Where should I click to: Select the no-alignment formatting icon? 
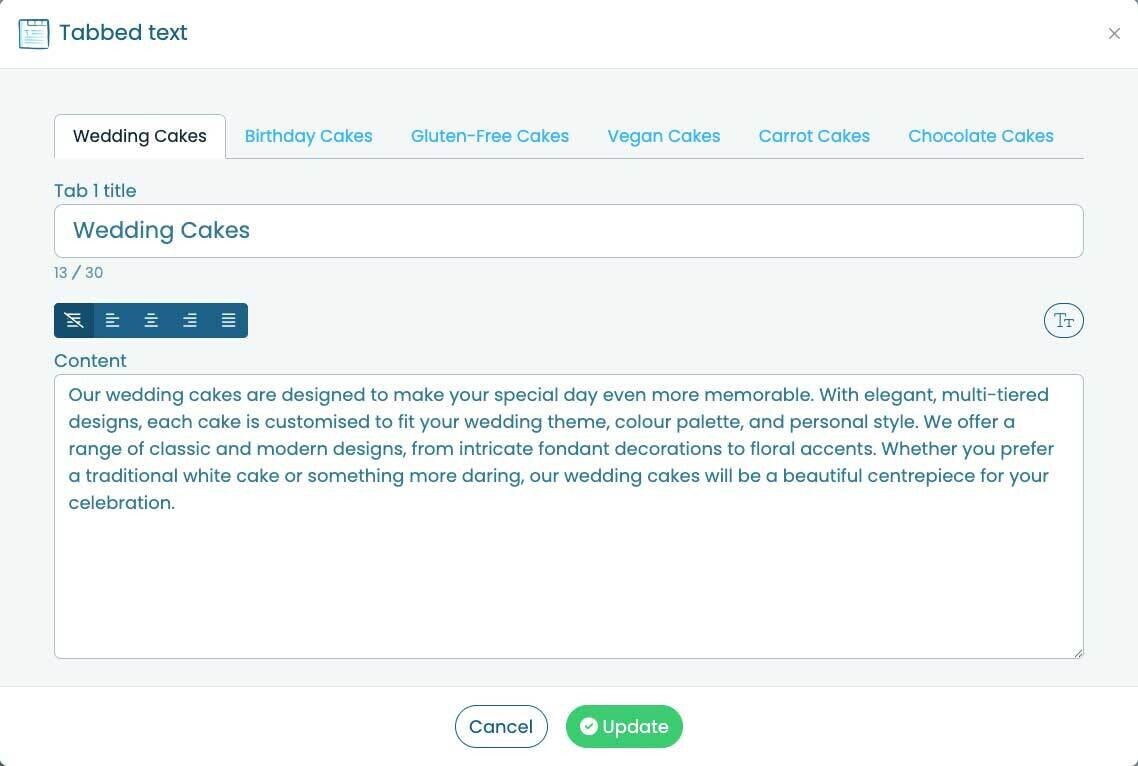pyautogui.click(x=74, y=320)
